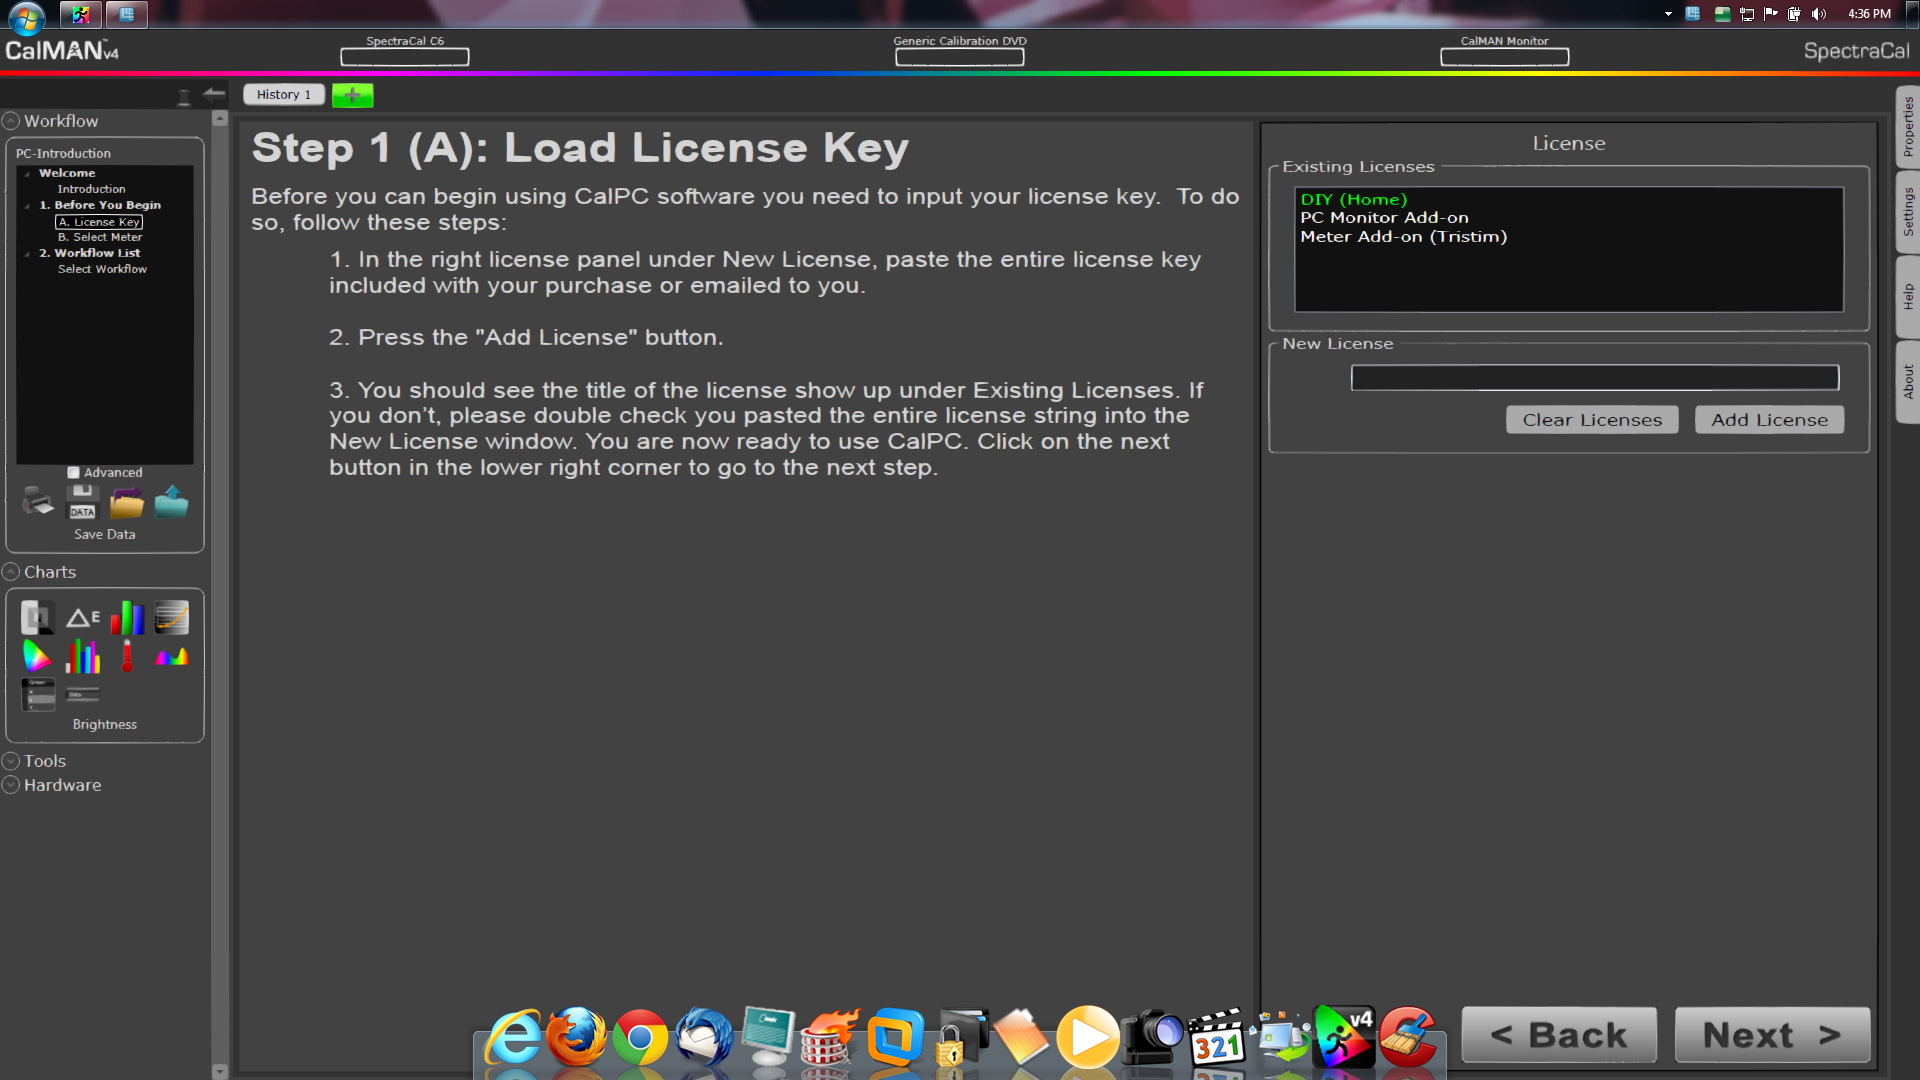Open the color temperature thermometer chart
Image resolution: width=1920 pixels, height=1080 pixels.
(x=127, y=656)
